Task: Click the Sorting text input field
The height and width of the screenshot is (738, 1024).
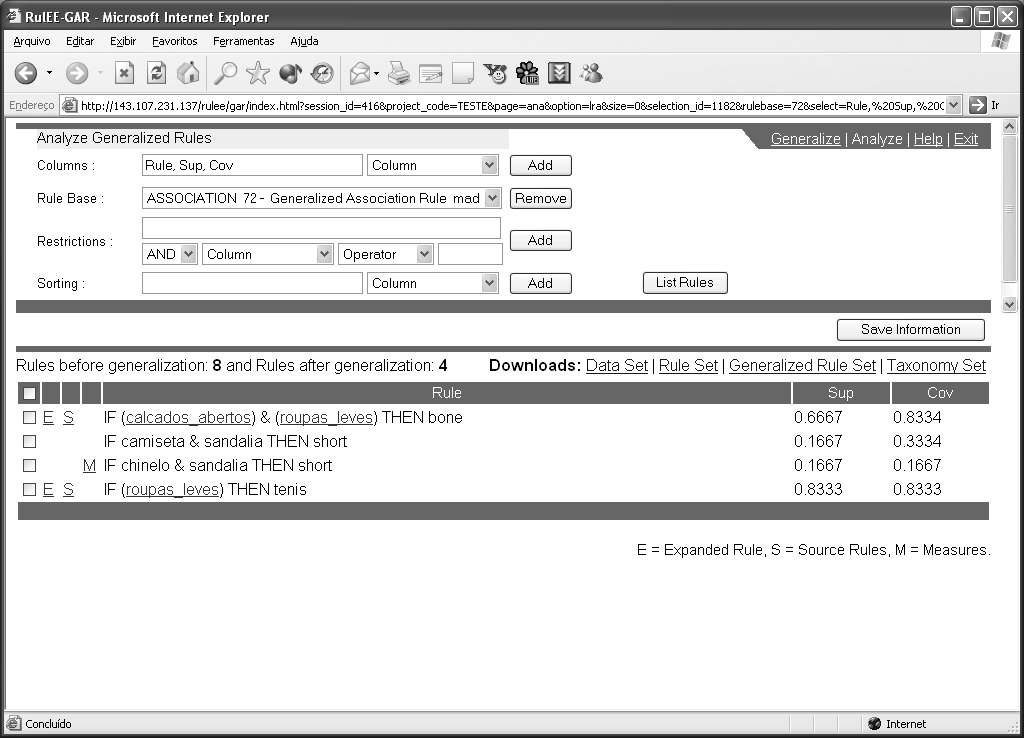Action: 252,284
